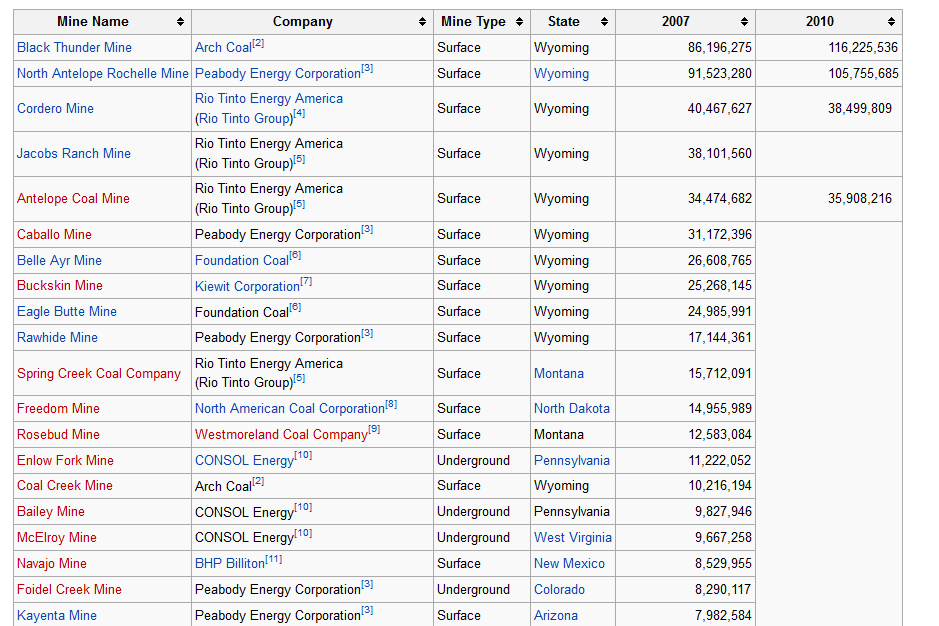The height and width of the screenshot is (626, 939).
Task: Sort by State column sort arrows
Action: click(x=604, y=22)
